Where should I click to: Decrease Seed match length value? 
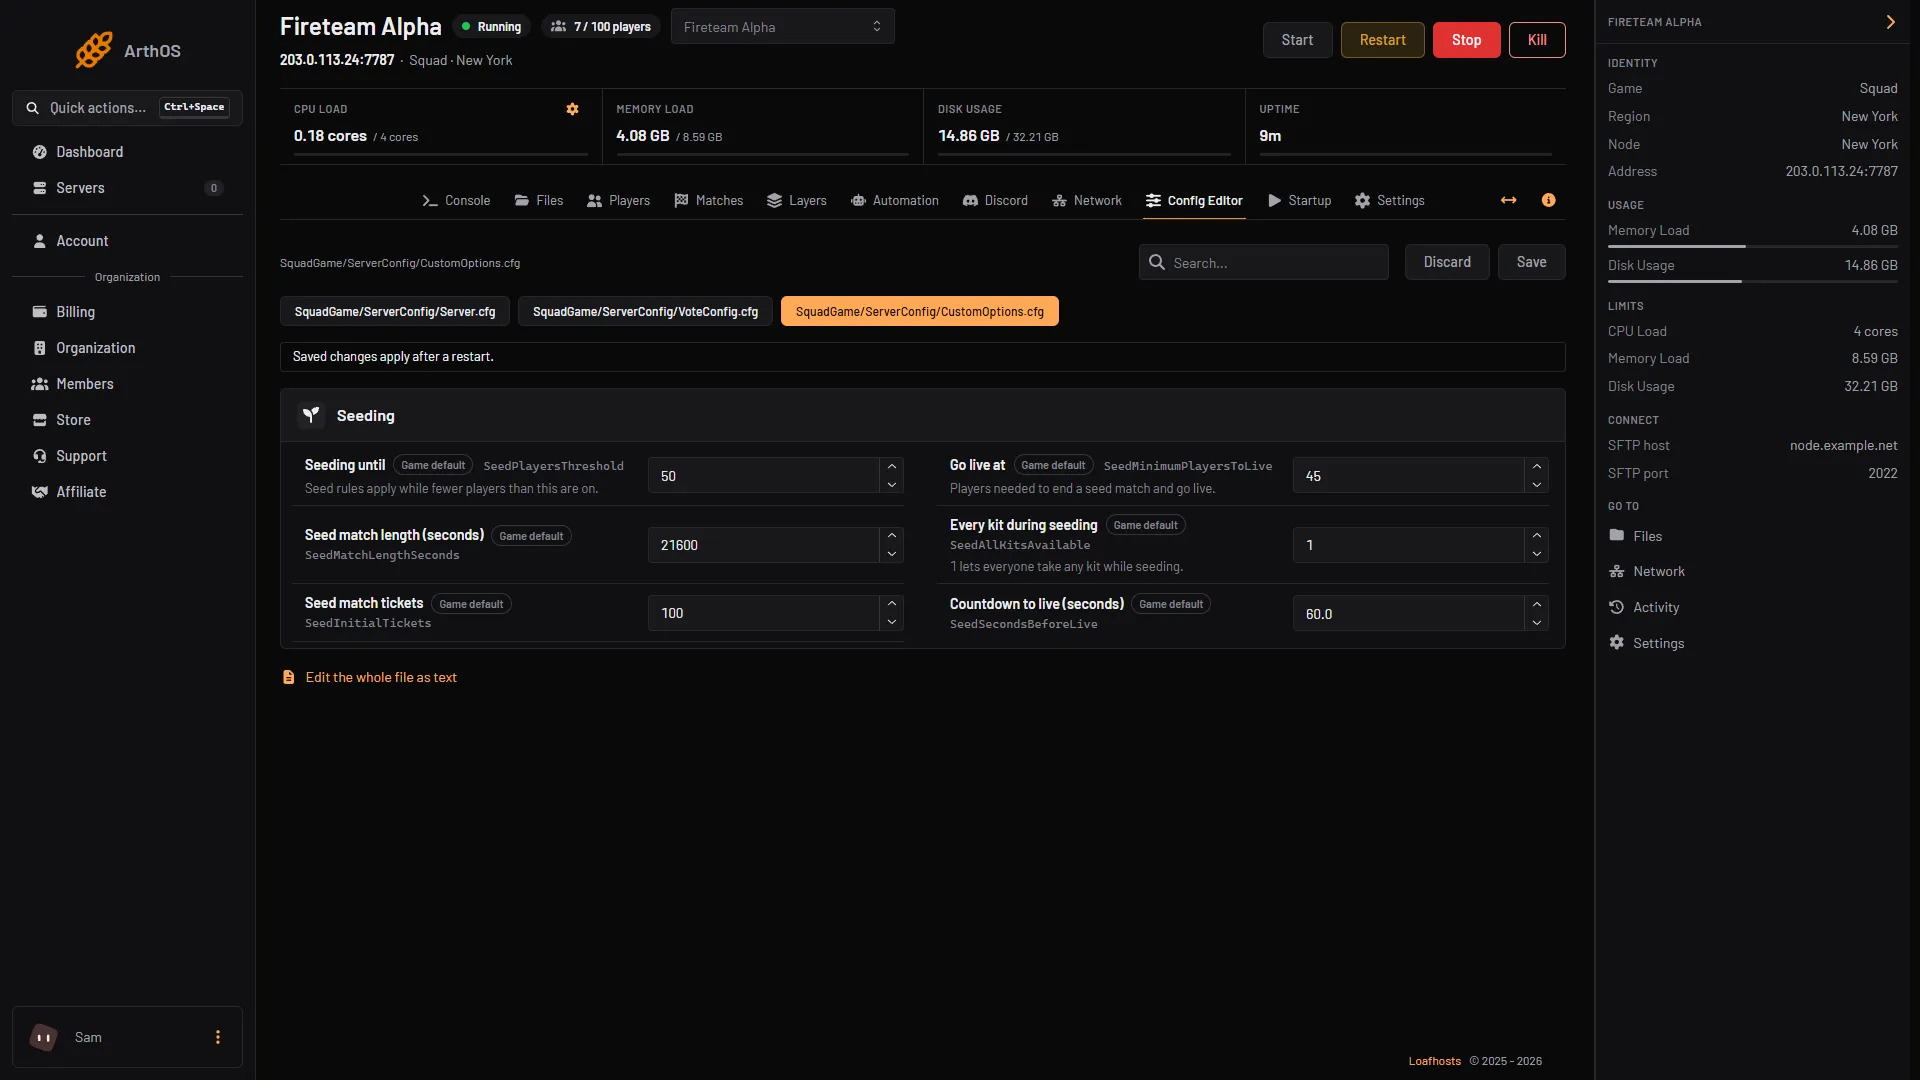(892, 554)
